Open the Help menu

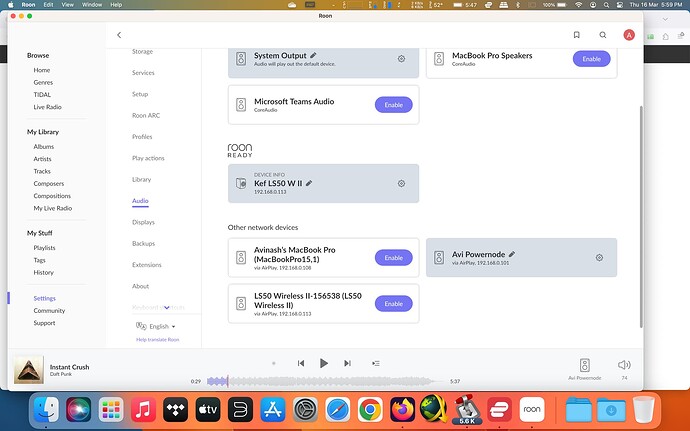pyautogui.click(x=116, y=4)
